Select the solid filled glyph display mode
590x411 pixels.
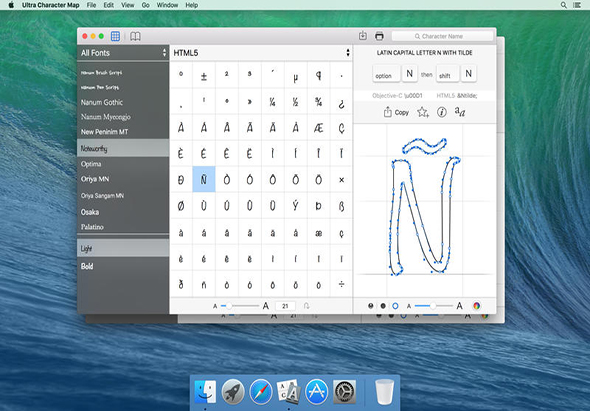pos(383,306)
